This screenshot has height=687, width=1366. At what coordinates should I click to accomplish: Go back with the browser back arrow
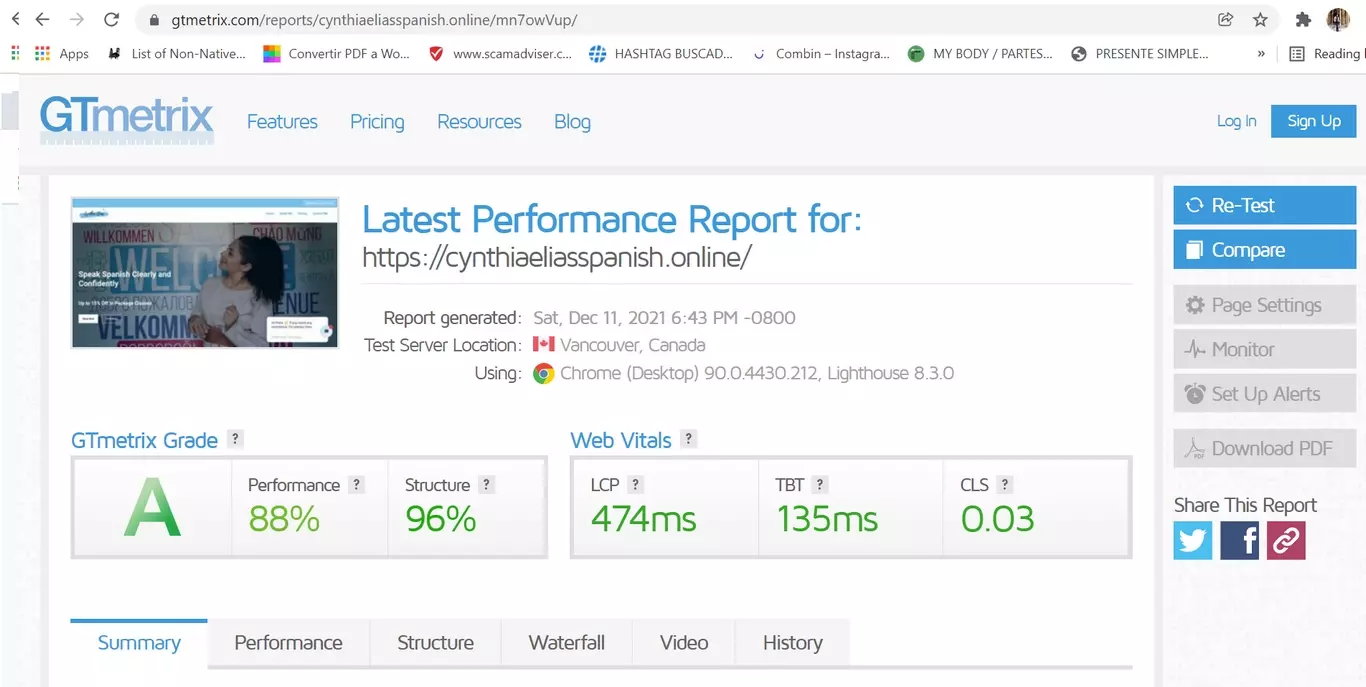click(42, 19)
